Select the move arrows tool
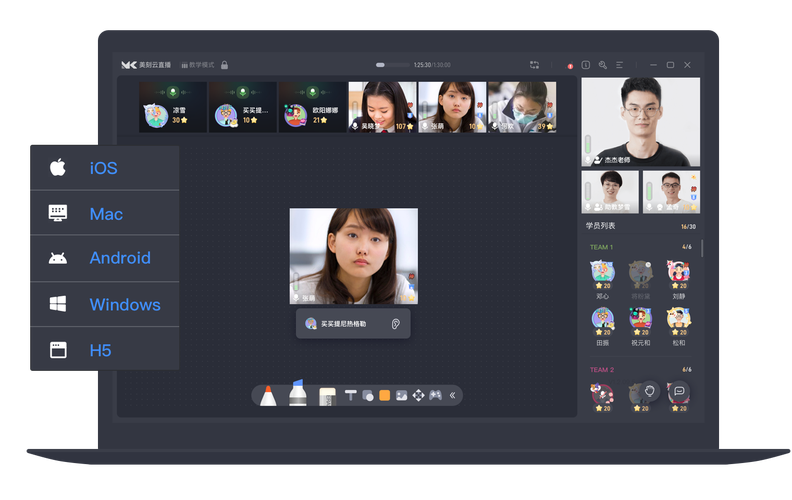This screenshot has height=500, width=792. click(x=418, y=395)
